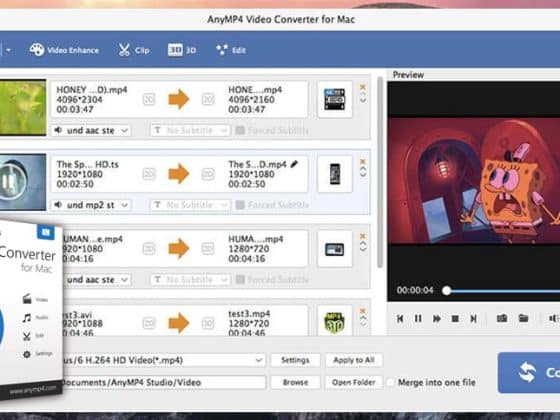Click the device profile icon for HUMAN row
Viewport: 560px width, 420px height.
[x=335, y=249]
